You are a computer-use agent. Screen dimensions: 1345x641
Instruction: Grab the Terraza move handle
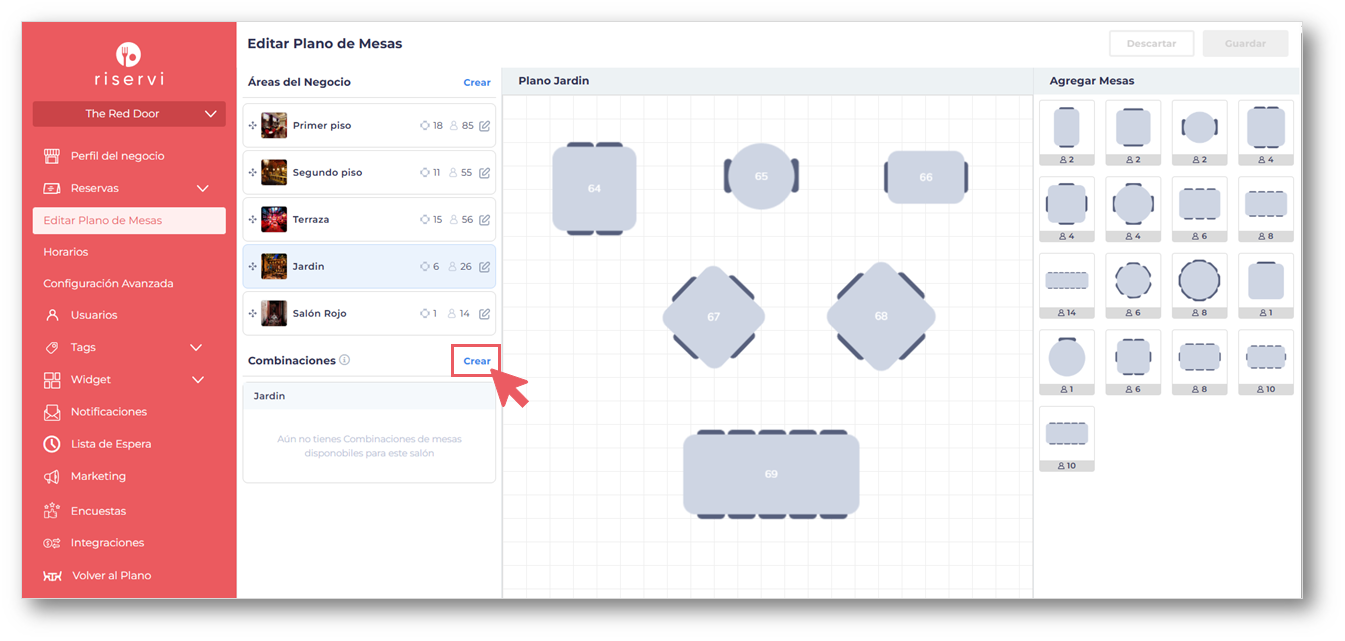(253, 220)
